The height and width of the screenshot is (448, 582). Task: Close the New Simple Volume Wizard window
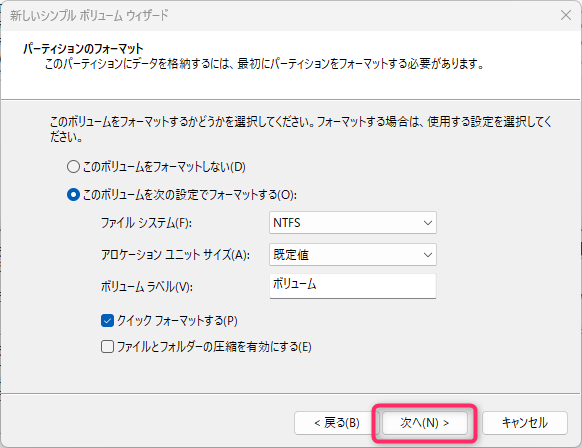566,15
